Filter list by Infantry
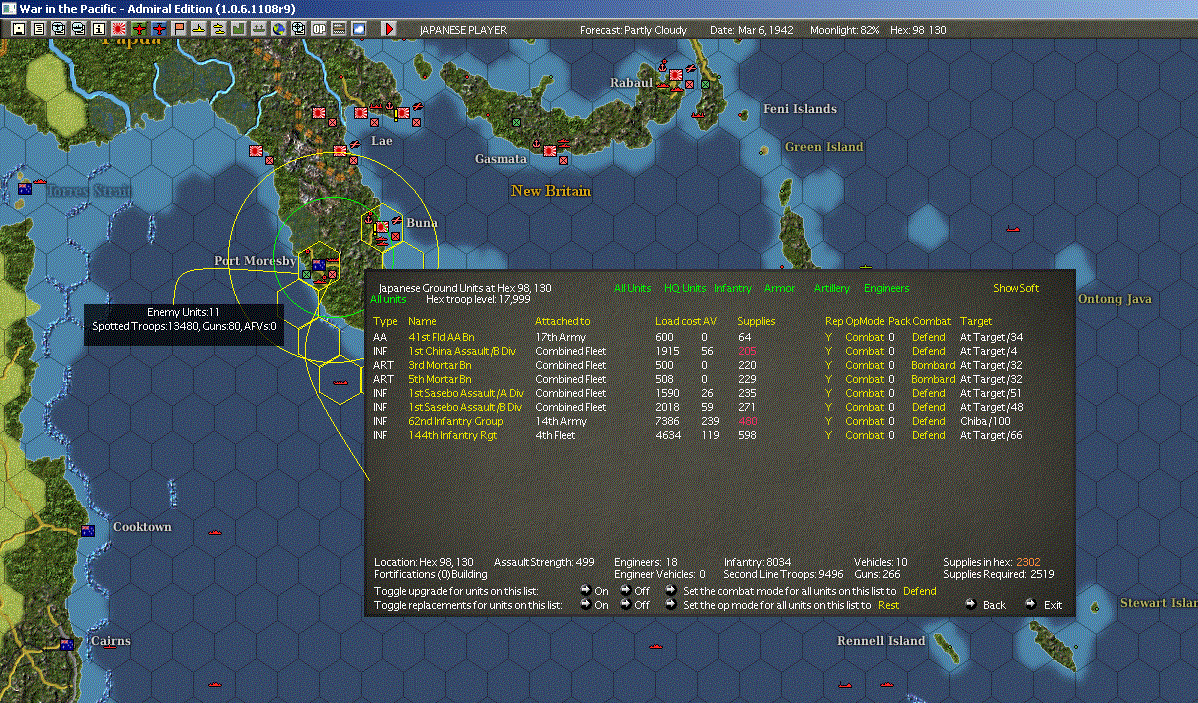Viewport: 1198px width, 703px height. click(x=733, y=288)
